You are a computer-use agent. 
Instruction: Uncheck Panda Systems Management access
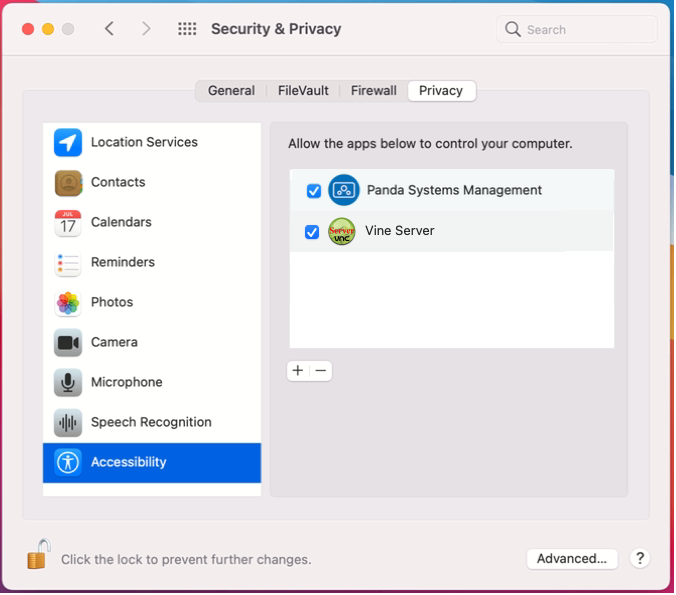314,191
